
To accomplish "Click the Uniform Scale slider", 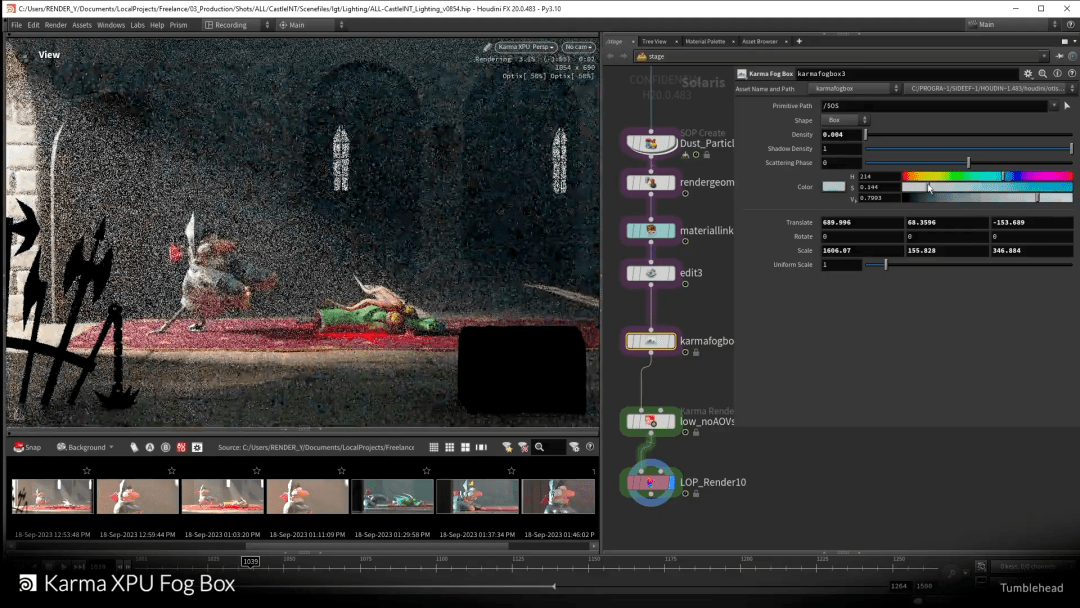I will [x=968, y=264].
